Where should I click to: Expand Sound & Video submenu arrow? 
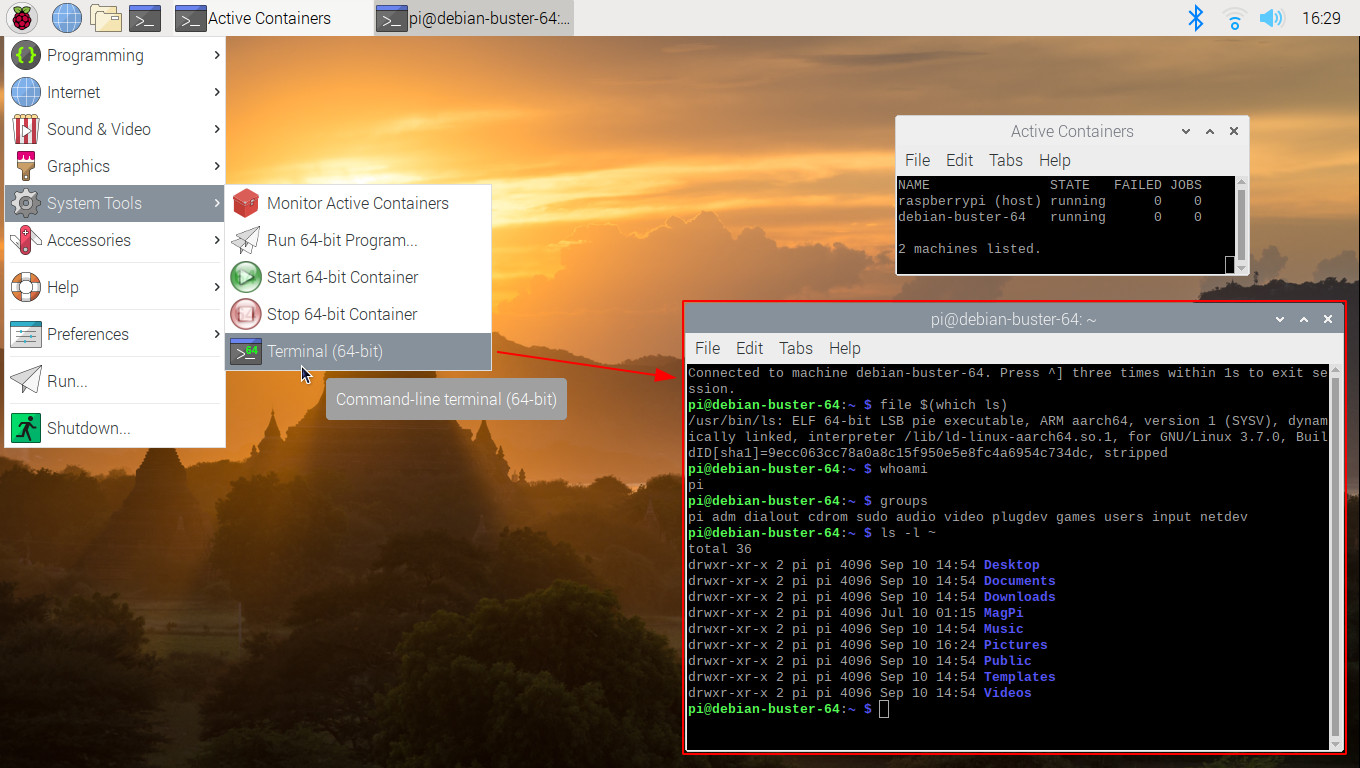pyautogui.click(x=216, y=129)
